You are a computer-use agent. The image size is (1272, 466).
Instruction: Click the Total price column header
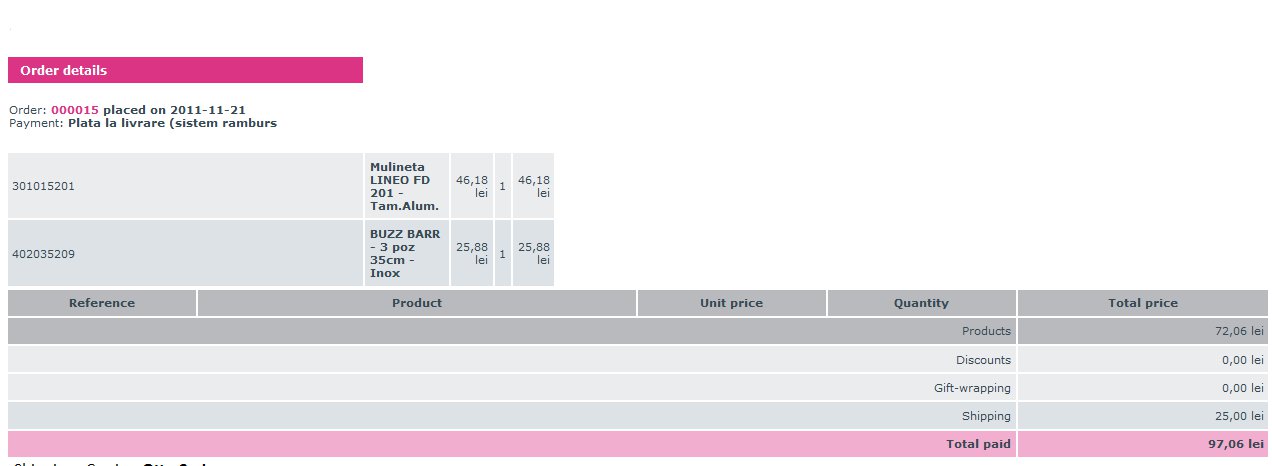1143,303
